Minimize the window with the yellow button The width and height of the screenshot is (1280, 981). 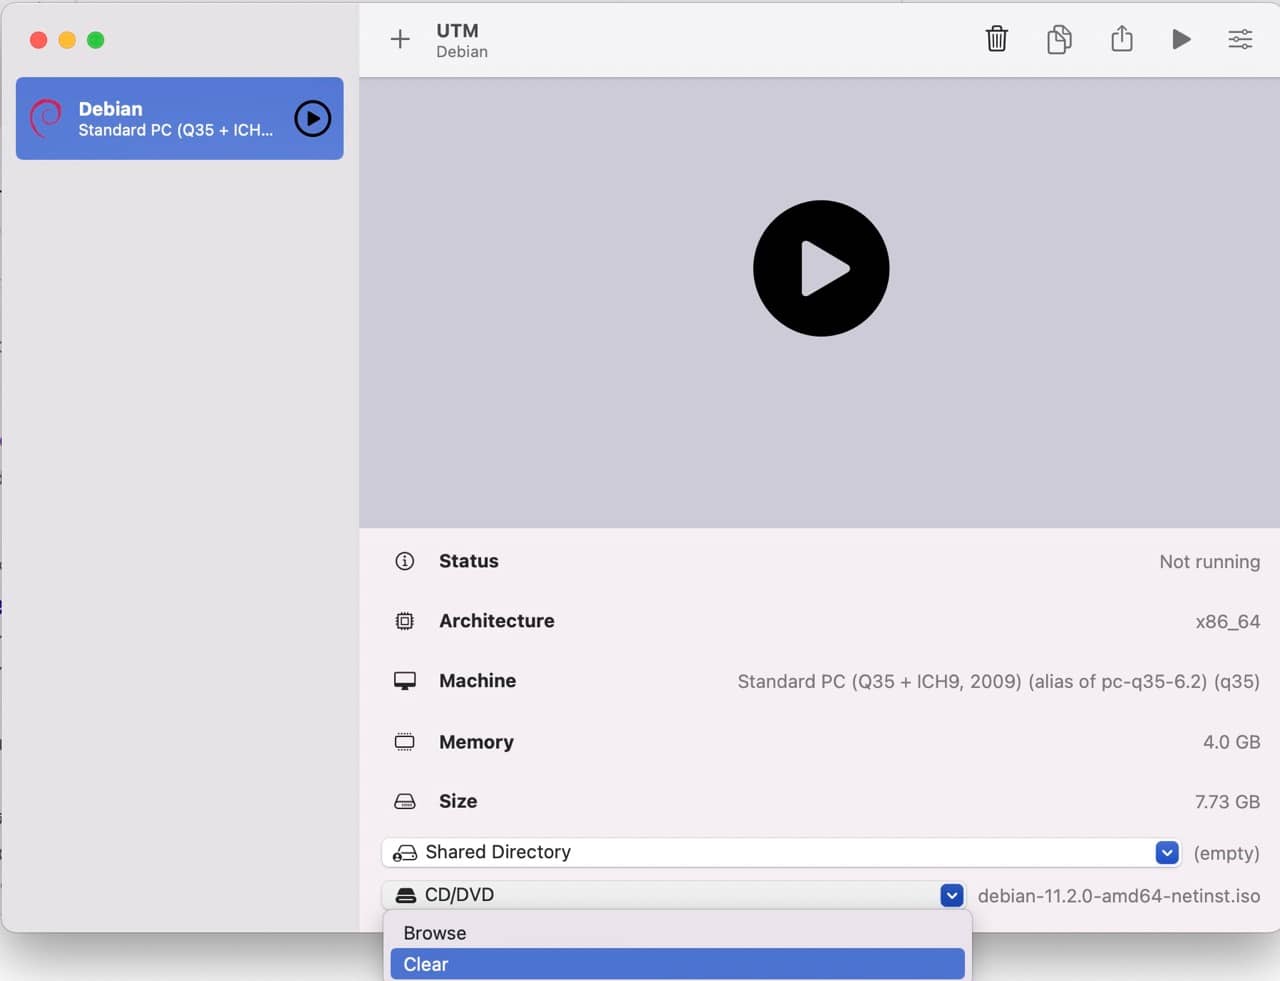(x=67, y=40)
